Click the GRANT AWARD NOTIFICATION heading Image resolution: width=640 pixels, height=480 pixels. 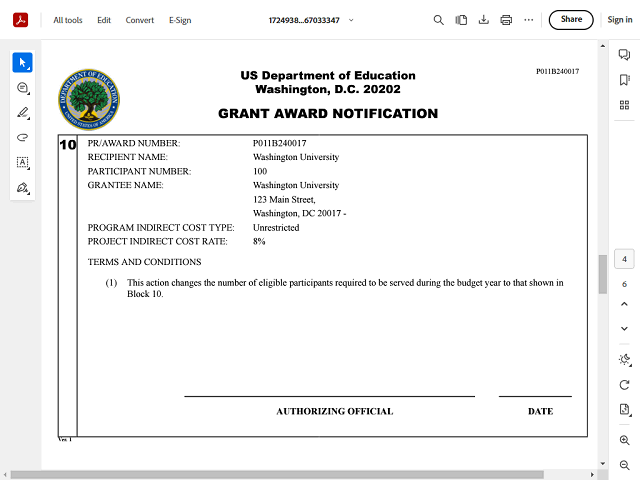coord(328,113)
